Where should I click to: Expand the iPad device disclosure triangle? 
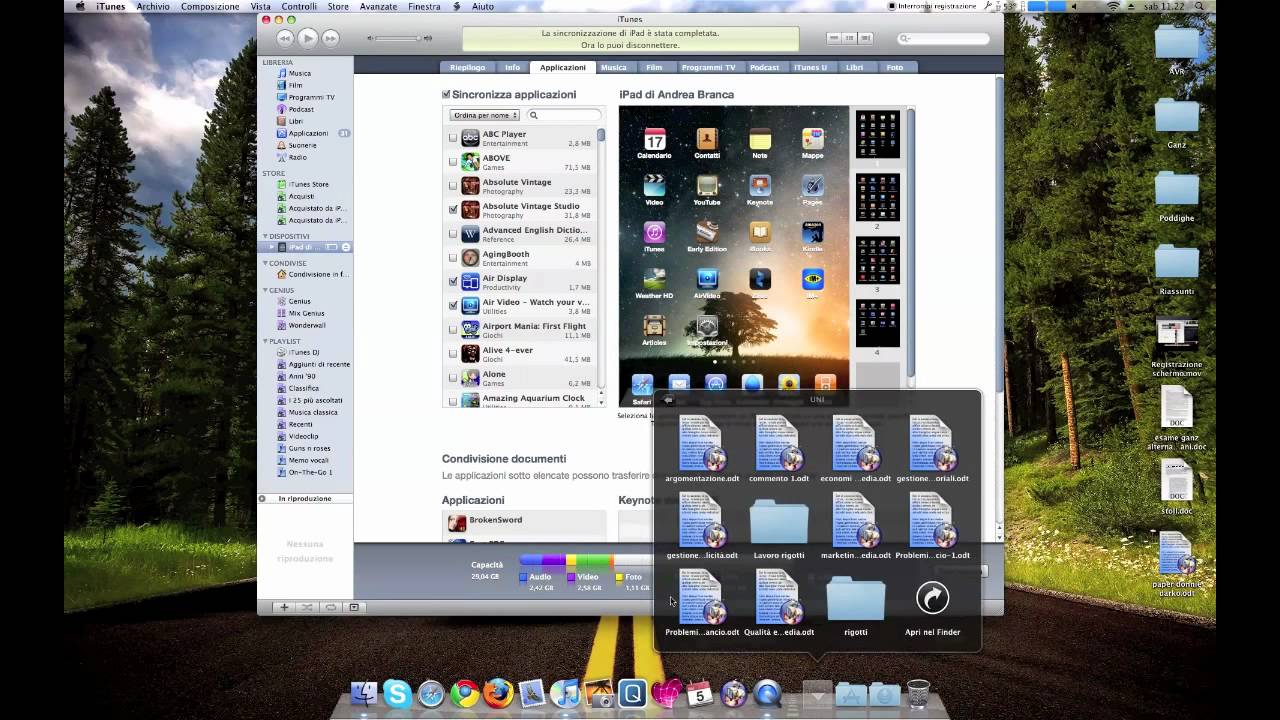tap(272, 247)
